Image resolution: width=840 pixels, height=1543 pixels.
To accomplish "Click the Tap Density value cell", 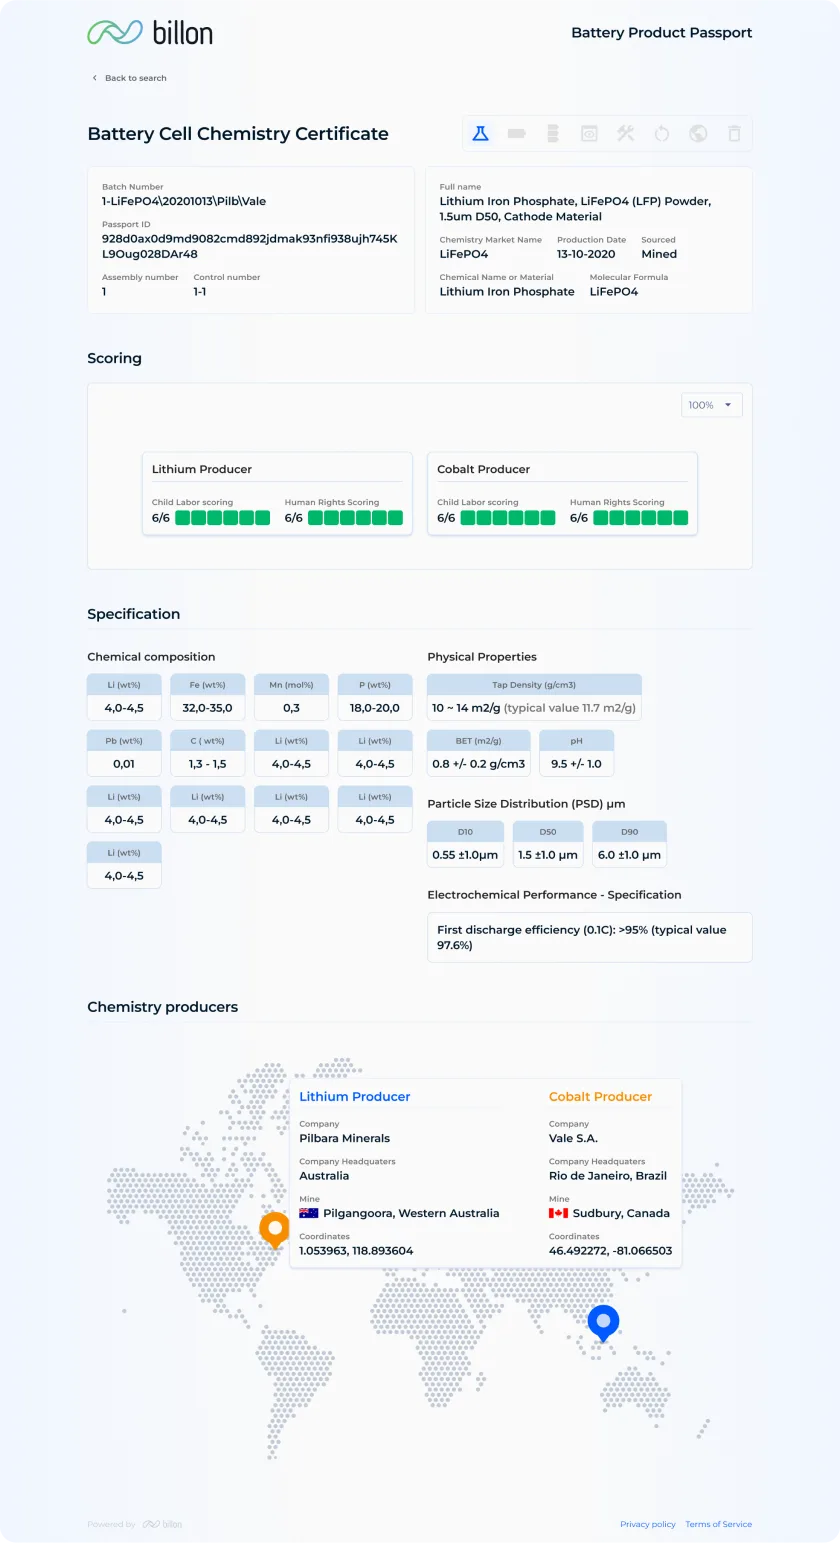I will 534,697.
